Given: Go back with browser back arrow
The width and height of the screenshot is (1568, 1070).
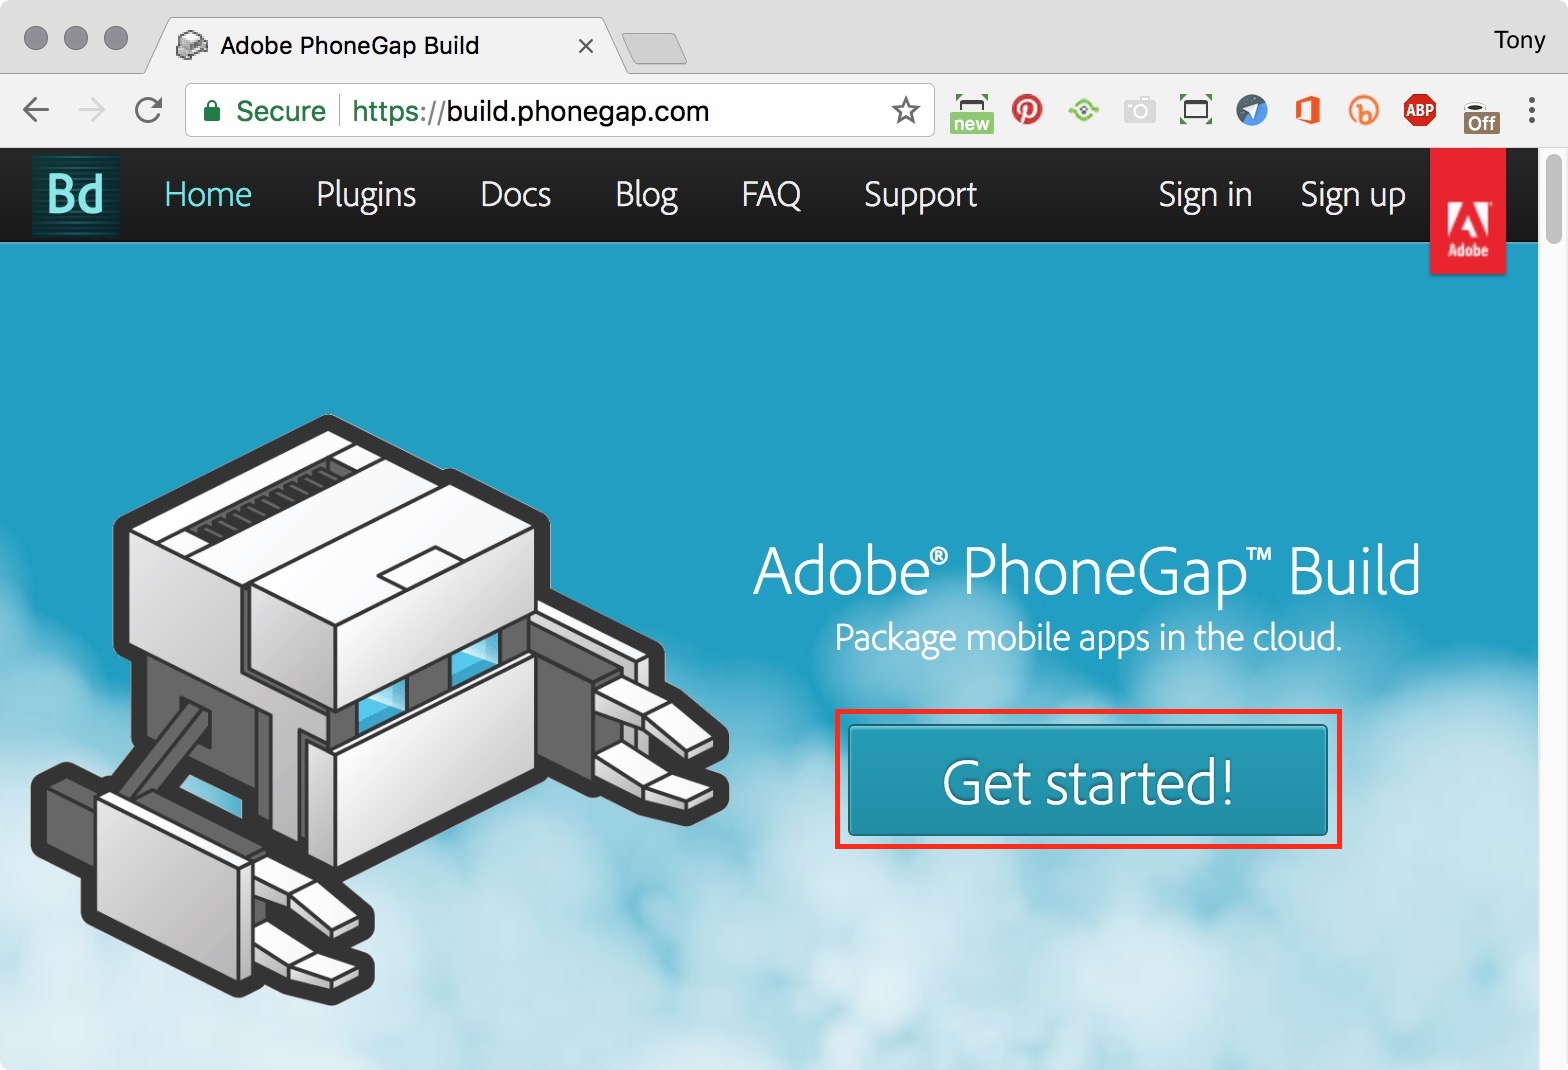Looking at the screenshot, I should (36, 110).
